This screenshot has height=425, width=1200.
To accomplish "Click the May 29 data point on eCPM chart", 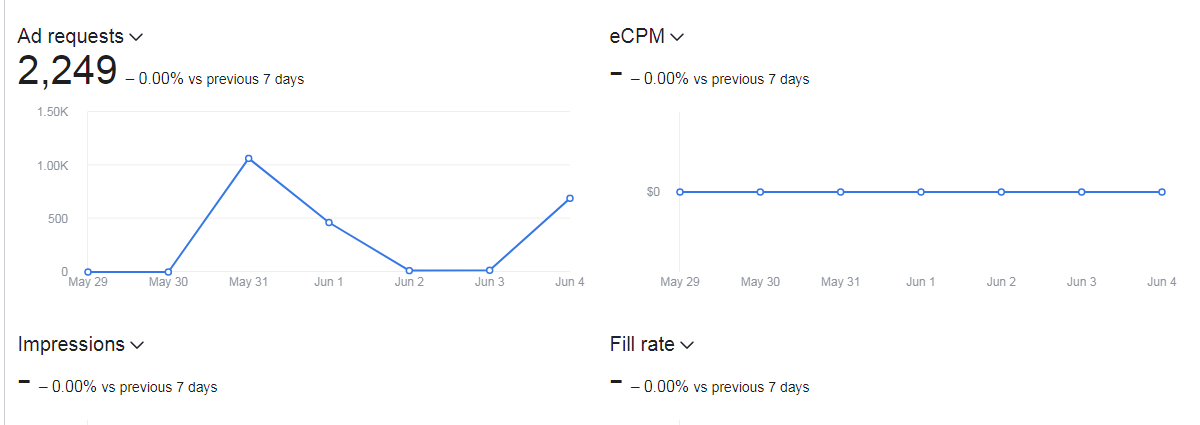I will click(680, 191).
